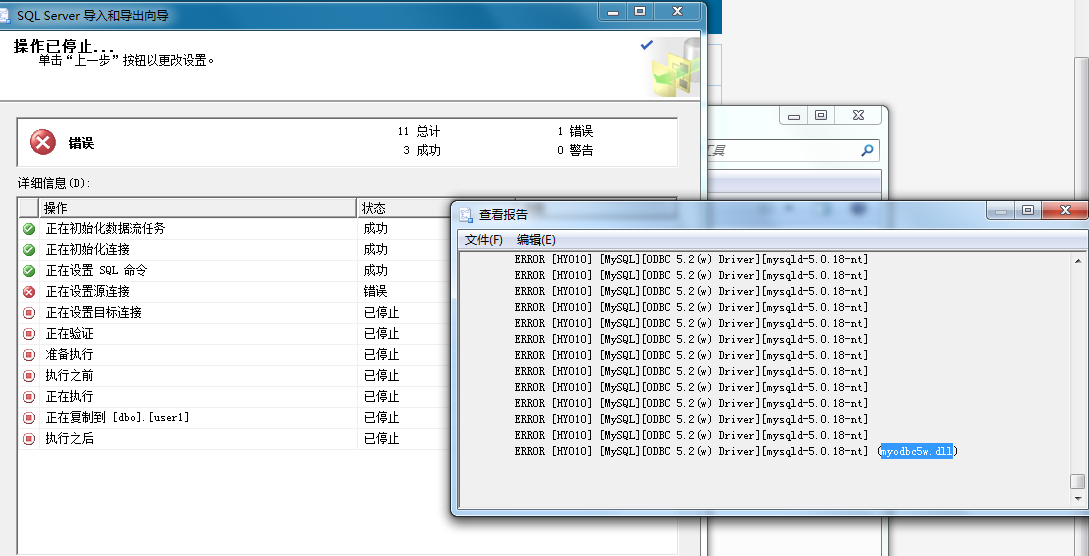This screenshot has height=556, width=1089.
Task: Click success icon beside 正在设置 SQL 命令
Action: point(28,271)
